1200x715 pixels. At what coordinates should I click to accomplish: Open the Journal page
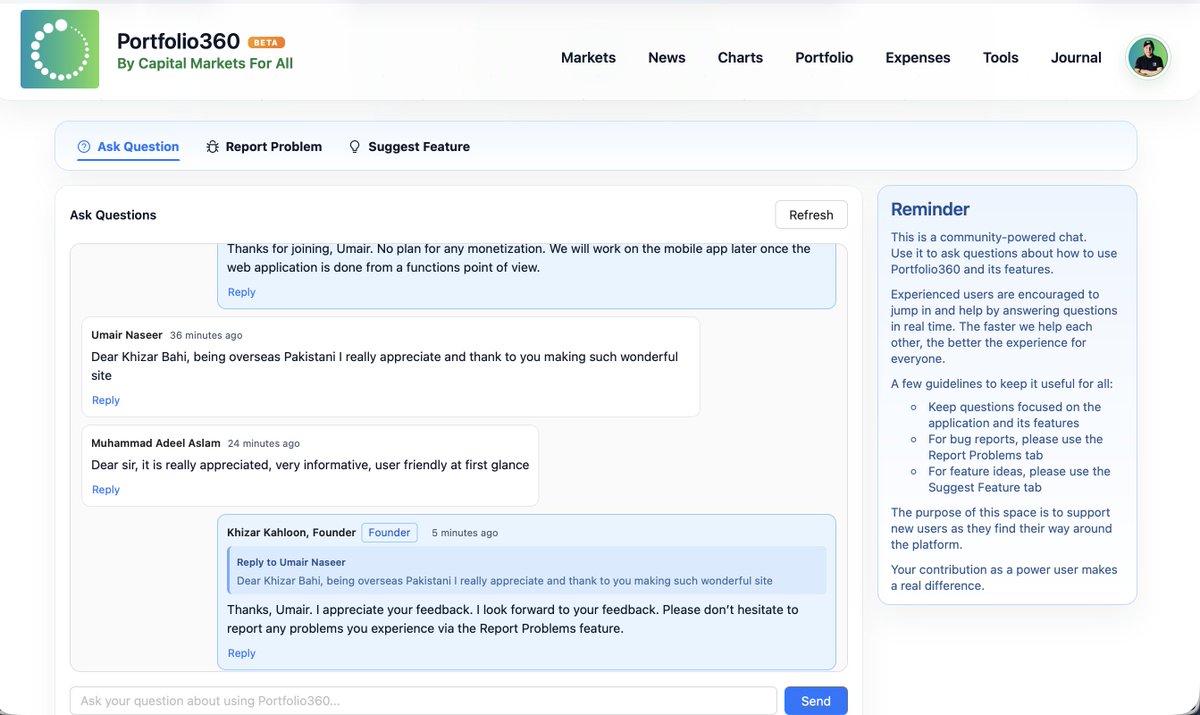pos(1076,58)
